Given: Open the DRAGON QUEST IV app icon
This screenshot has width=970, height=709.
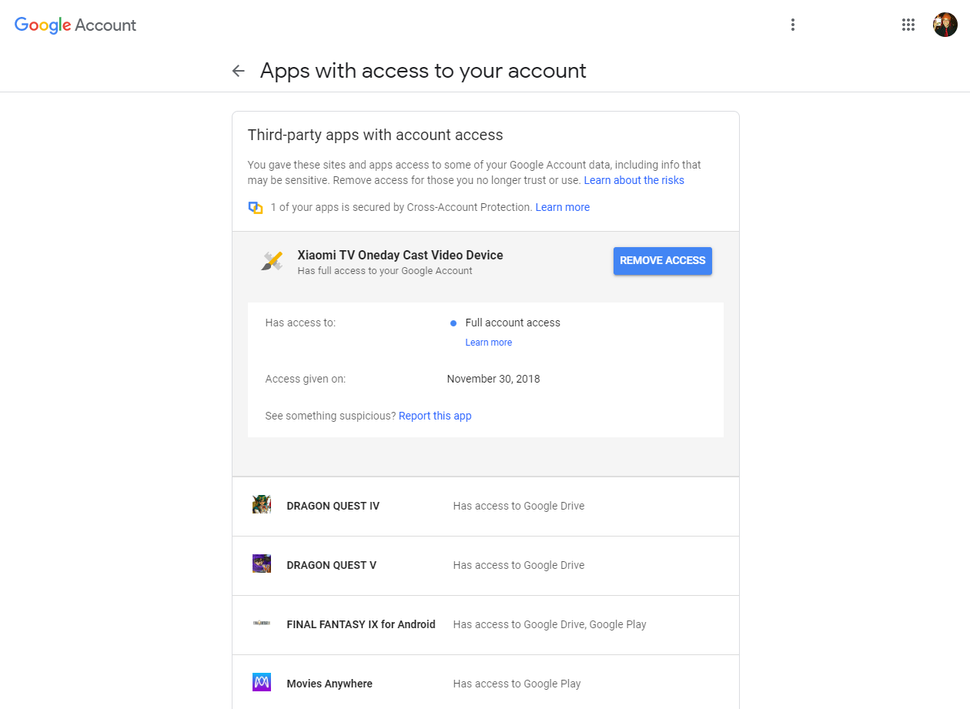Looking at the screenshot, I should (261, 505).
